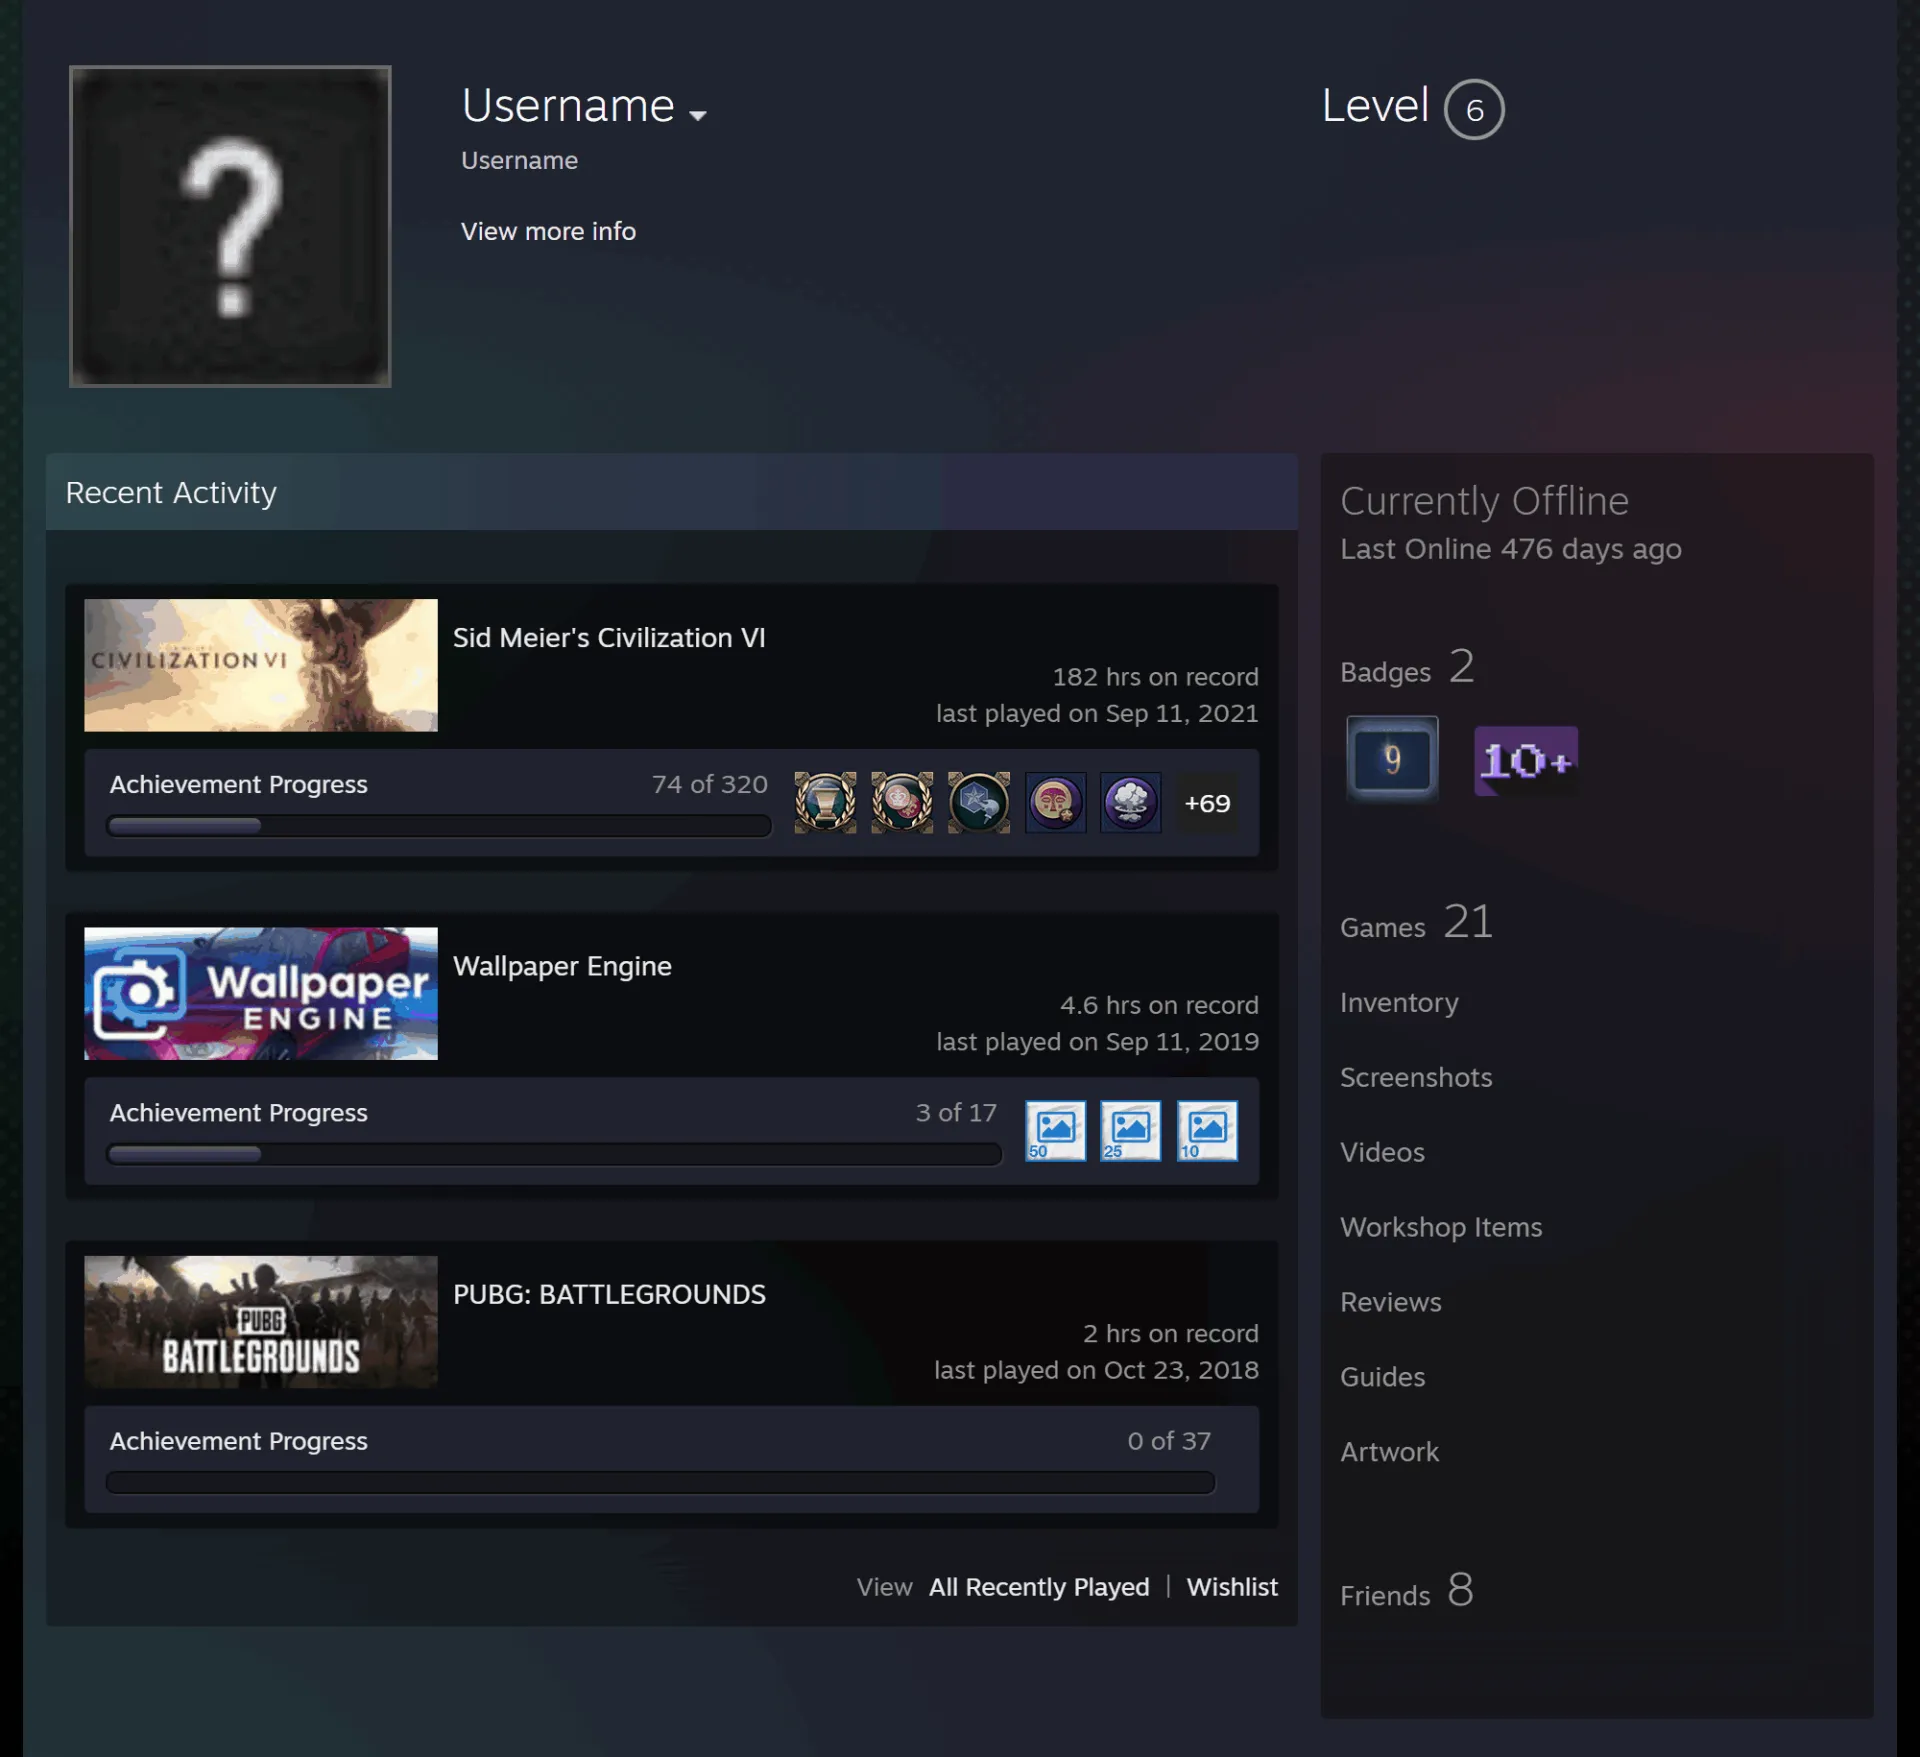The height and width of the screenshot is (1757, 1920).
Task: Open the View more info link
Action: [x=548, y=231]
